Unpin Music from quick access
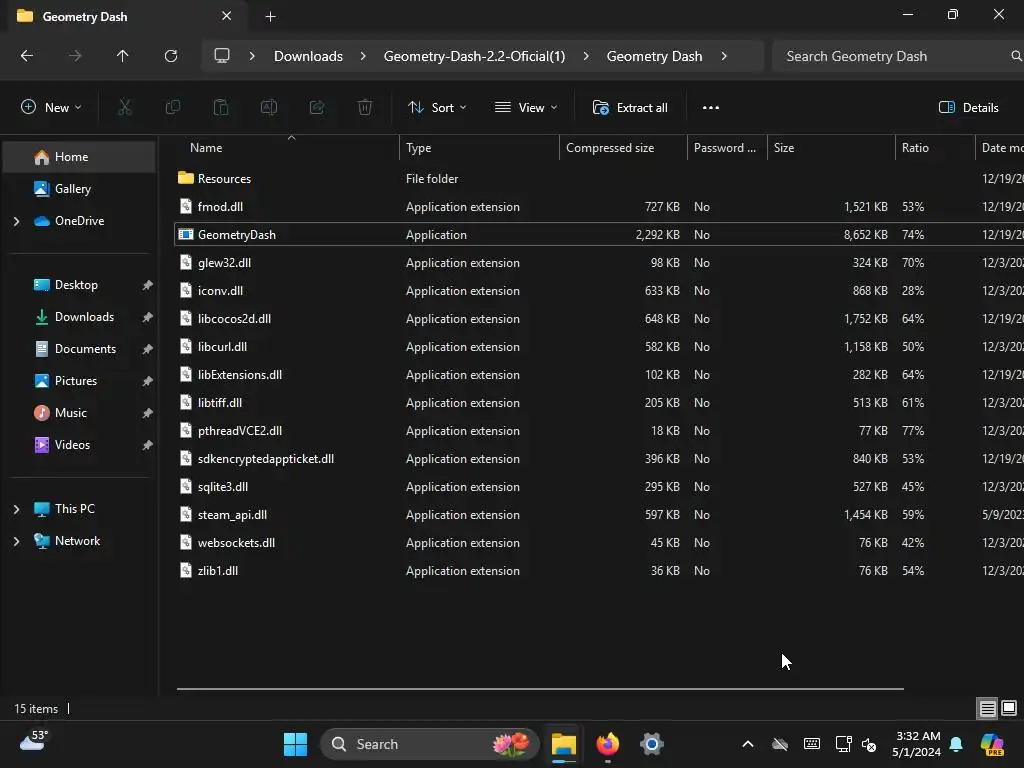Screen dimensions: 1024x768 coord(148,413)
